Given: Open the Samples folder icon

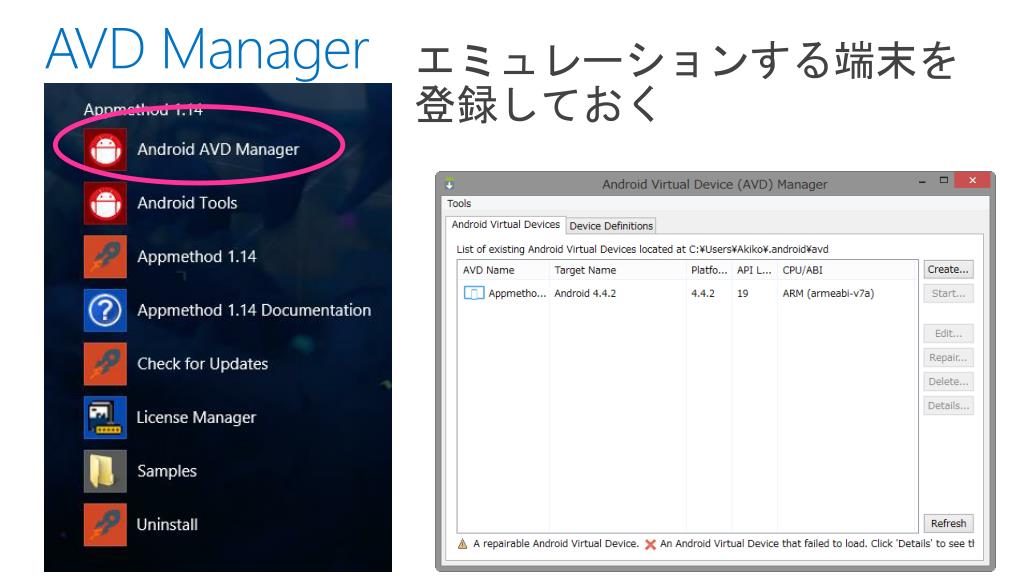Looking at the screenshot, I should (x=105, y=471).
